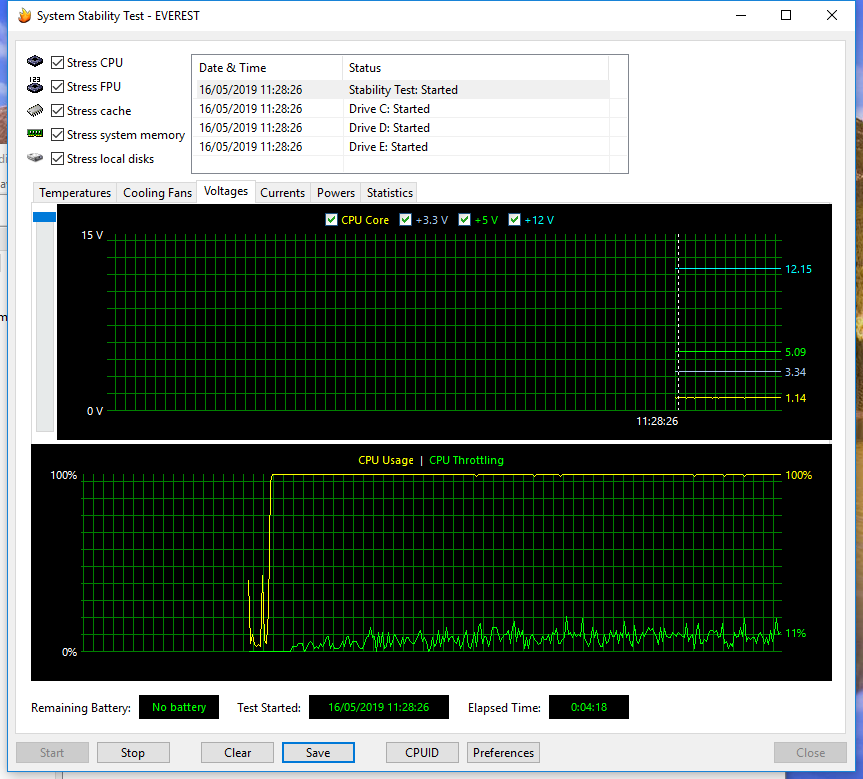Click the greyed-out Close button

click(810, 753)
